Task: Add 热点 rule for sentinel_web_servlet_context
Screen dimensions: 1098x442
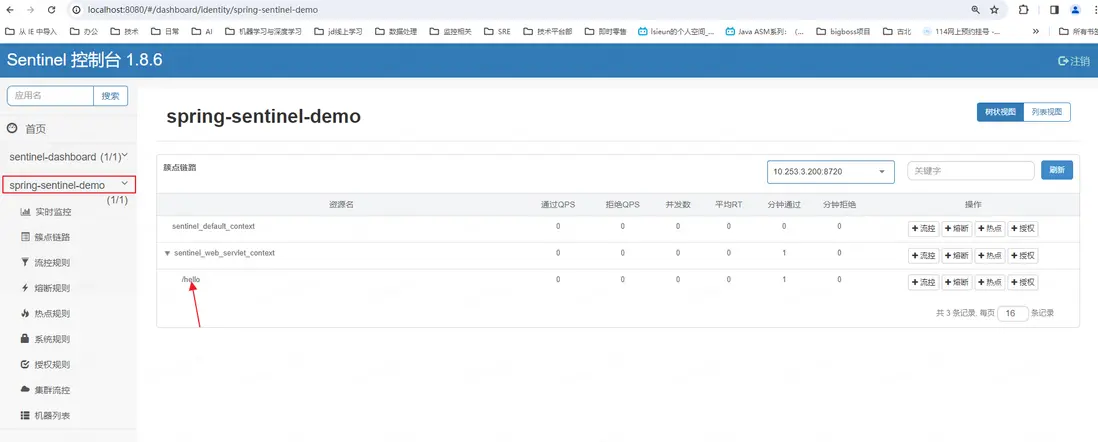Action: pos(990,256)
